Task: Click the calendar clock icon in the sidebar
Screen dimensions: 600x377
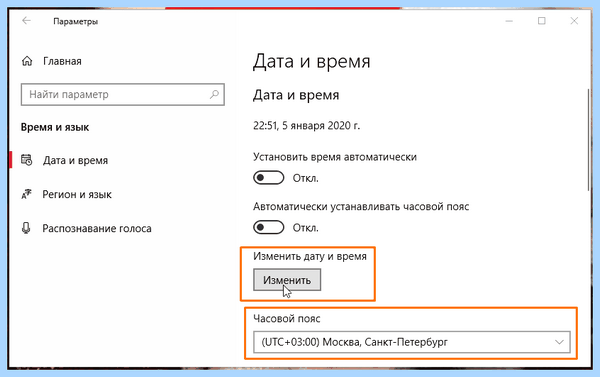Action: [x=26, y=160]
